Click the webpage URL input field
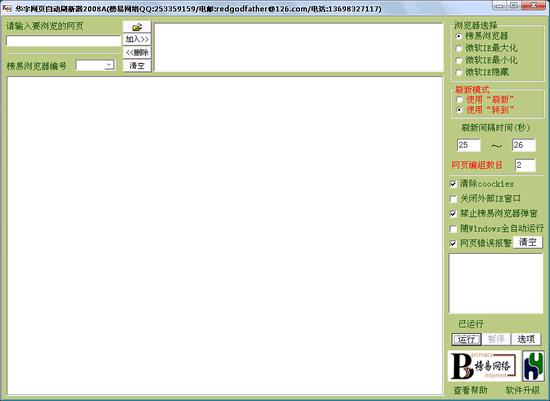550x401 pixels. 63,41
